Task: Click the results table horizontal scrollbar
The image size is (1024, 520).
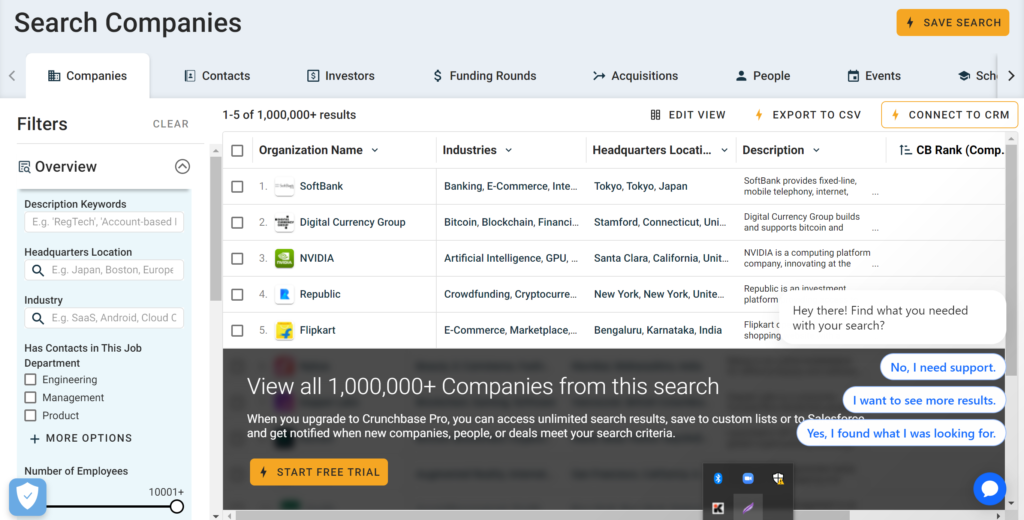Action: coord(542,515)
